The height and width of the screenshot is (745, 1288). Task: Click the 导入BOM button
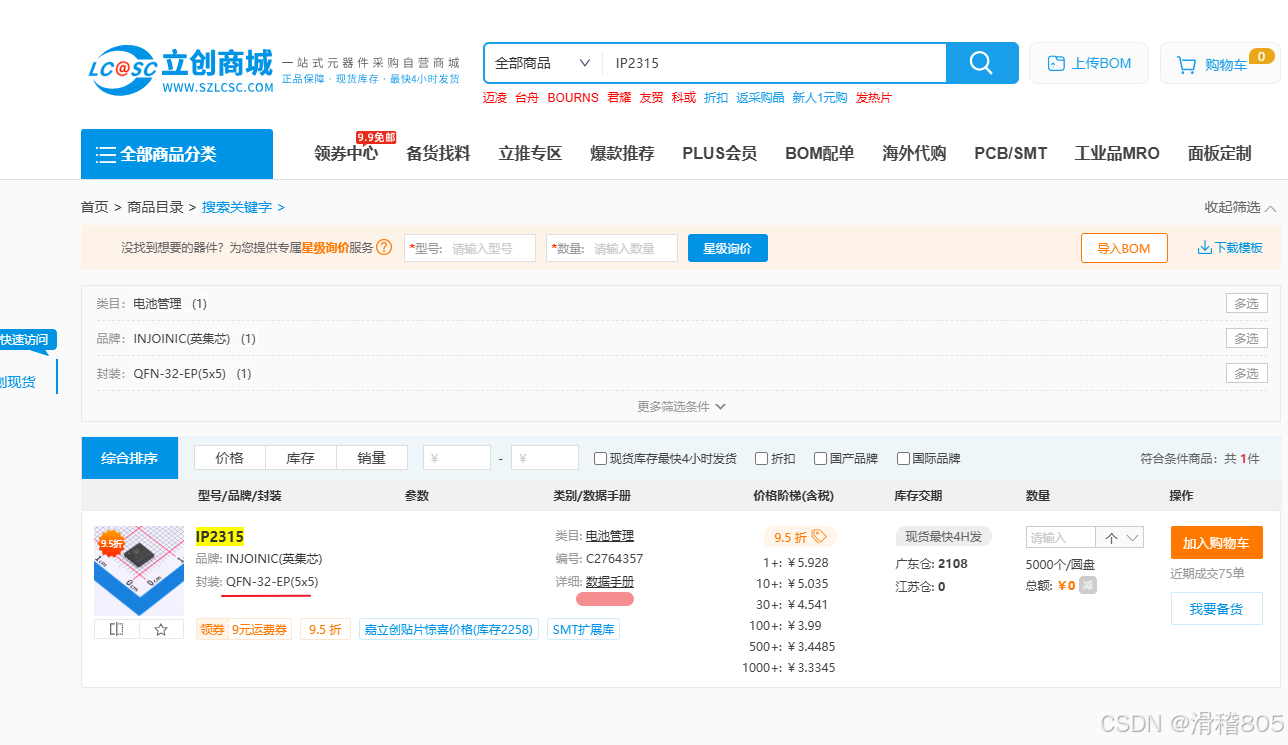pyautogui.click(x=1124, y=248)
